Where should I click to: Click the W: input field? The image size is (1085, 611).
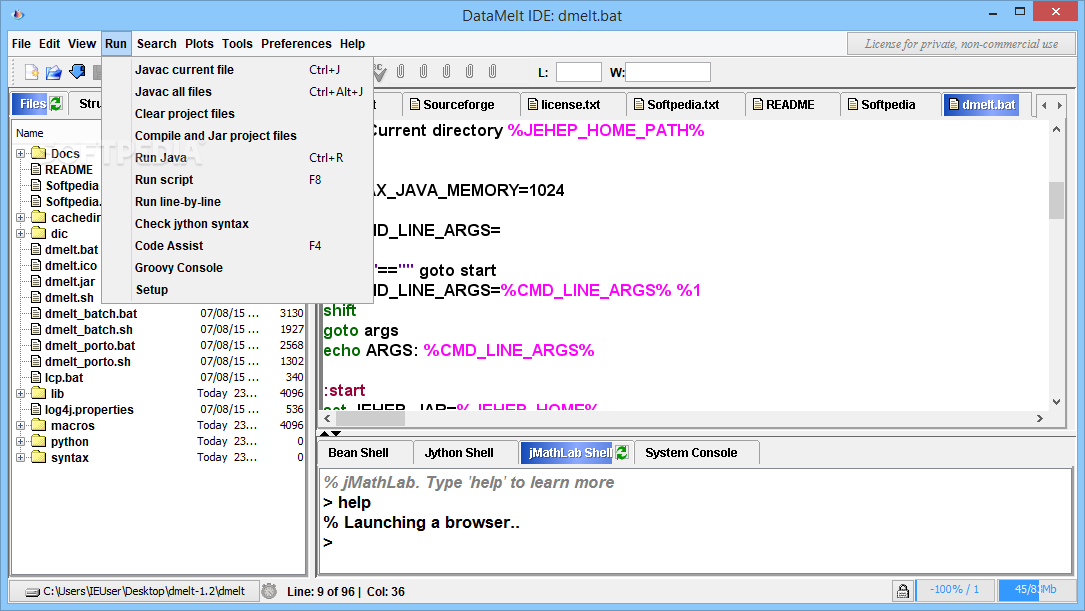point(668,72)
